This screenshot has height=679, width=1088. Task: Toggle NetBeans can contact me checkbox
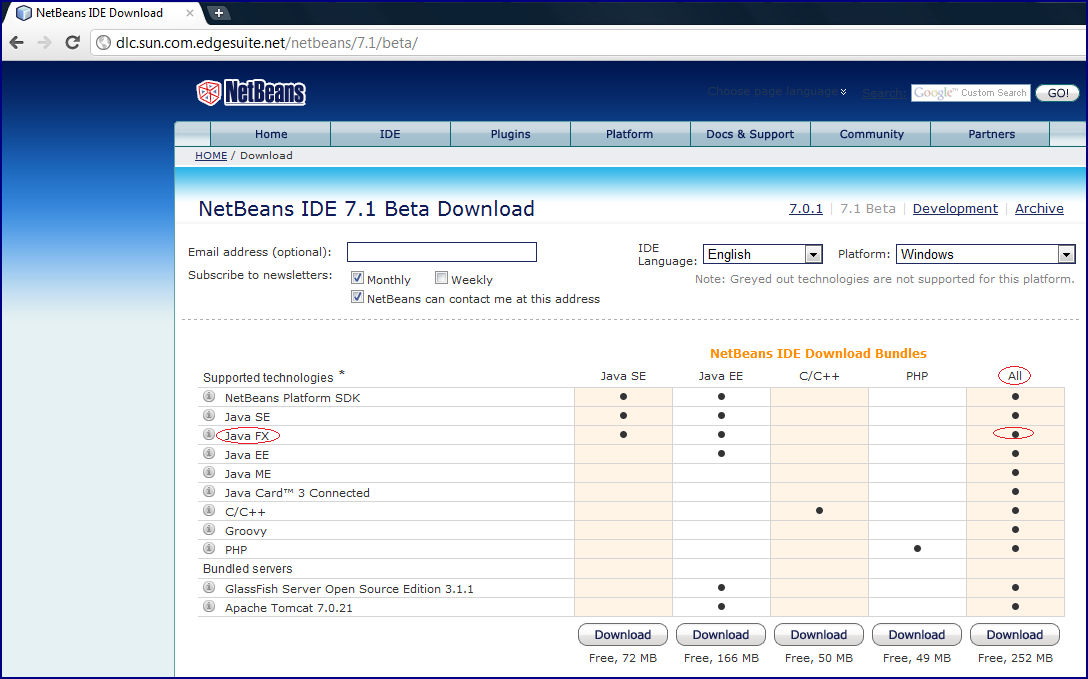point(357,298)
